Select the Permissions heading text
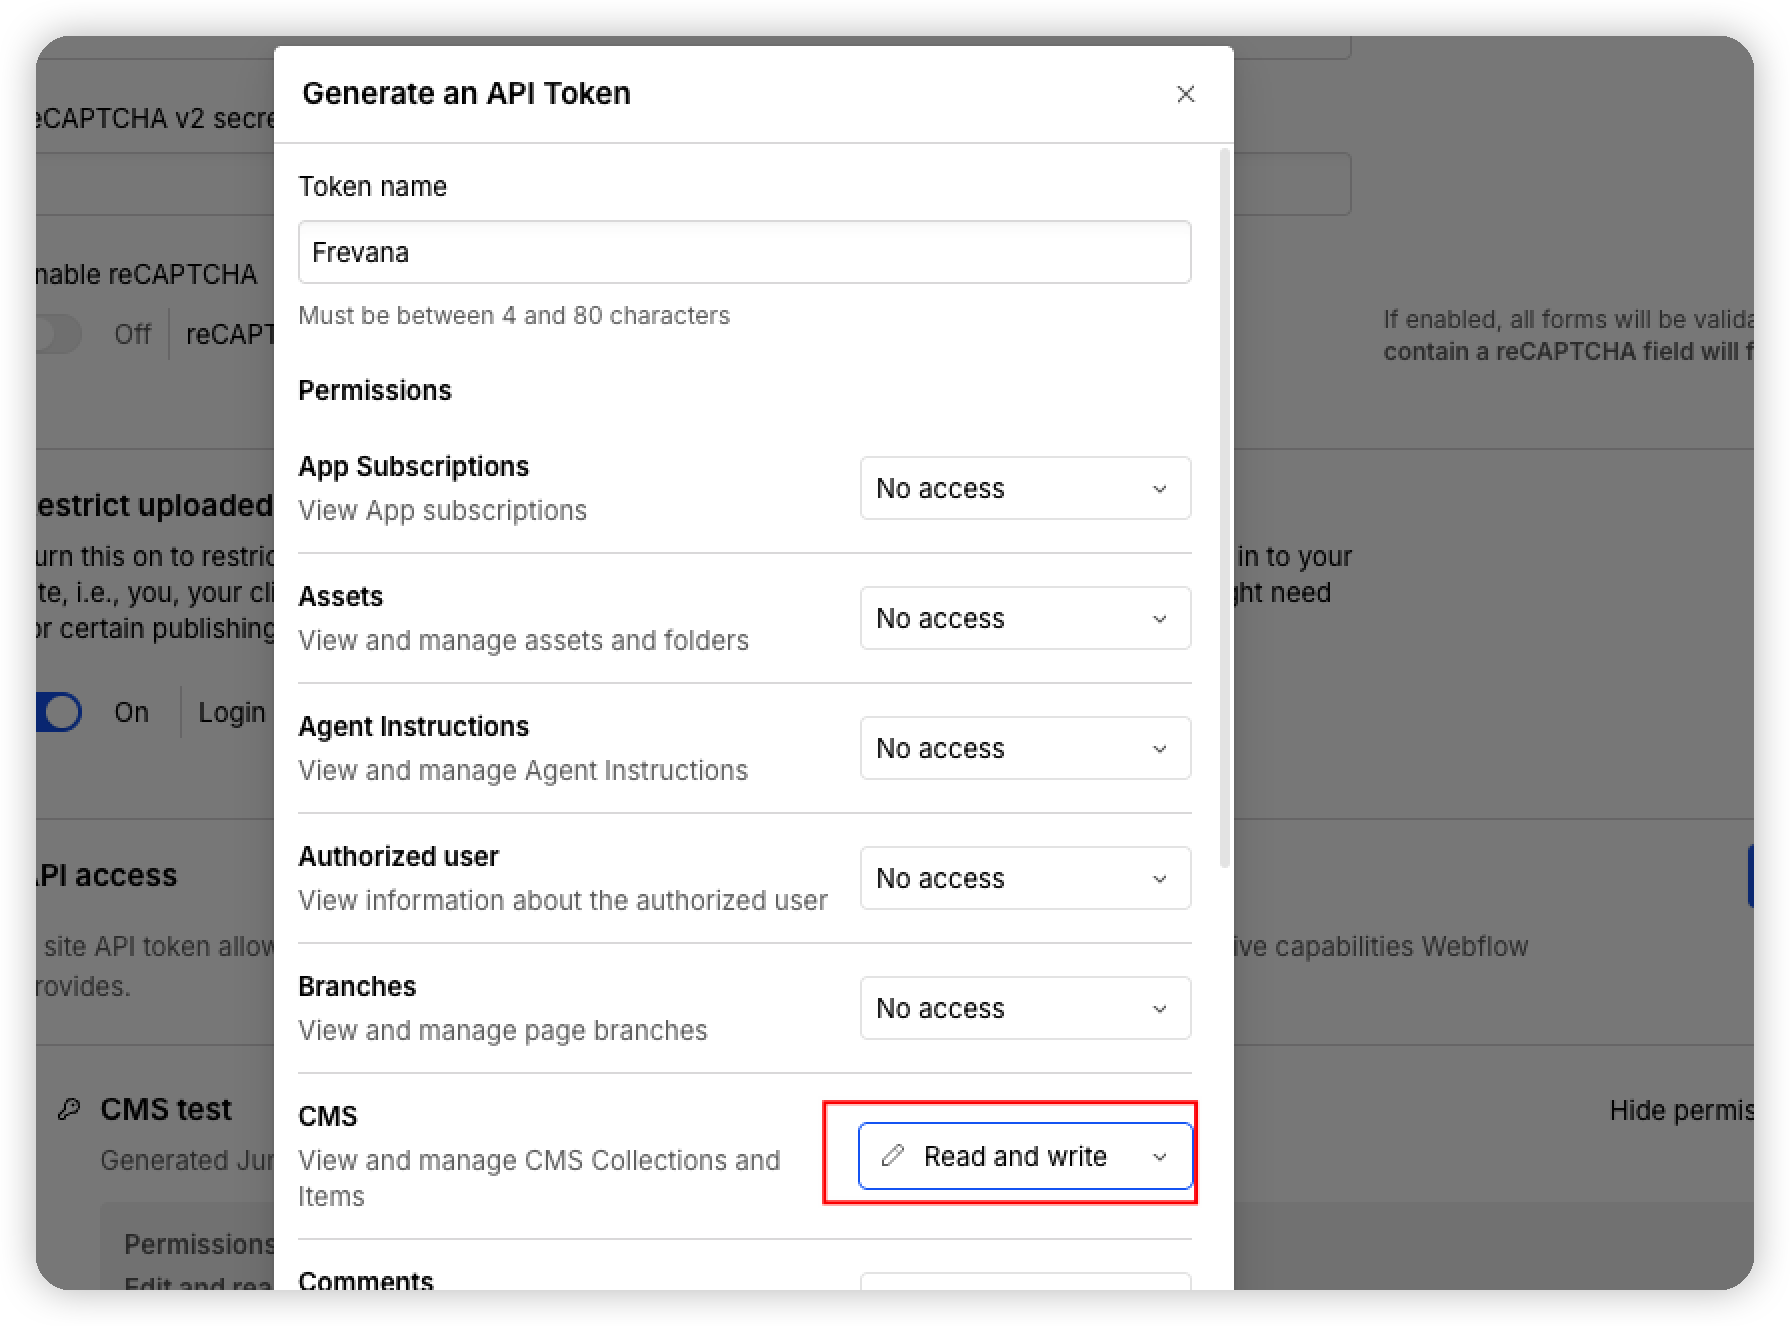Image resolution: width=1790 pixels, height=1326 pixels. tap(375, 390)
